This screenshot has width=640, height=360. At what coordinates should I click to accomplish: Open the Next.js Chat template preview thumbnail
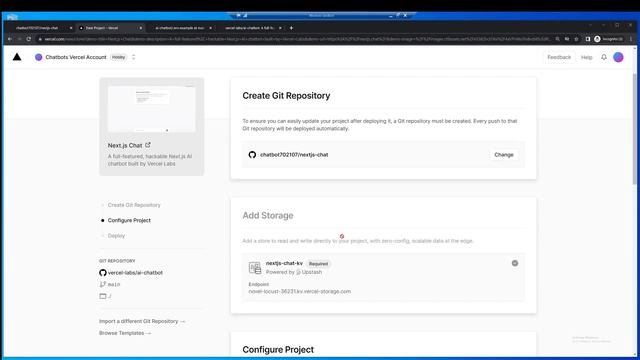coord(151,109)
